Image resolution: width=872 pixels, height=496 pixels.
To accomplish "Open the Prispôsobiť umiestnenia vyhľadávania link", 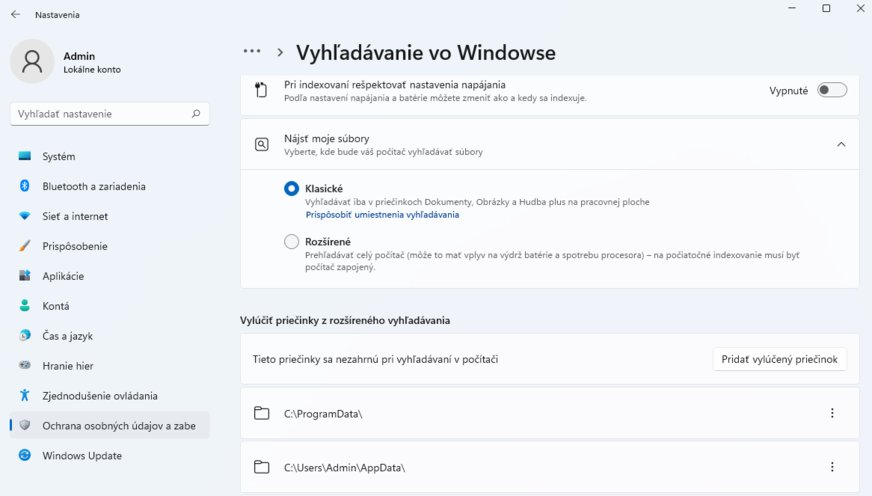I will coord(382,215).
